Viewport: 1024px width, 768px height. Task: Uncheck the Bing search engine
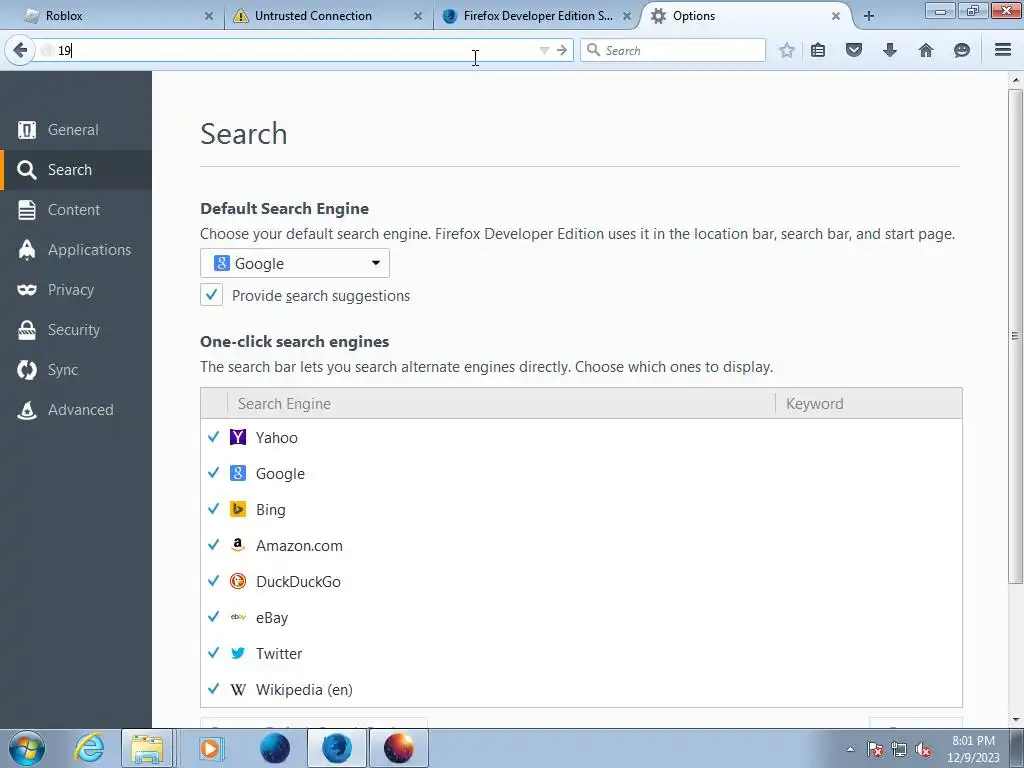click(213, 509)
